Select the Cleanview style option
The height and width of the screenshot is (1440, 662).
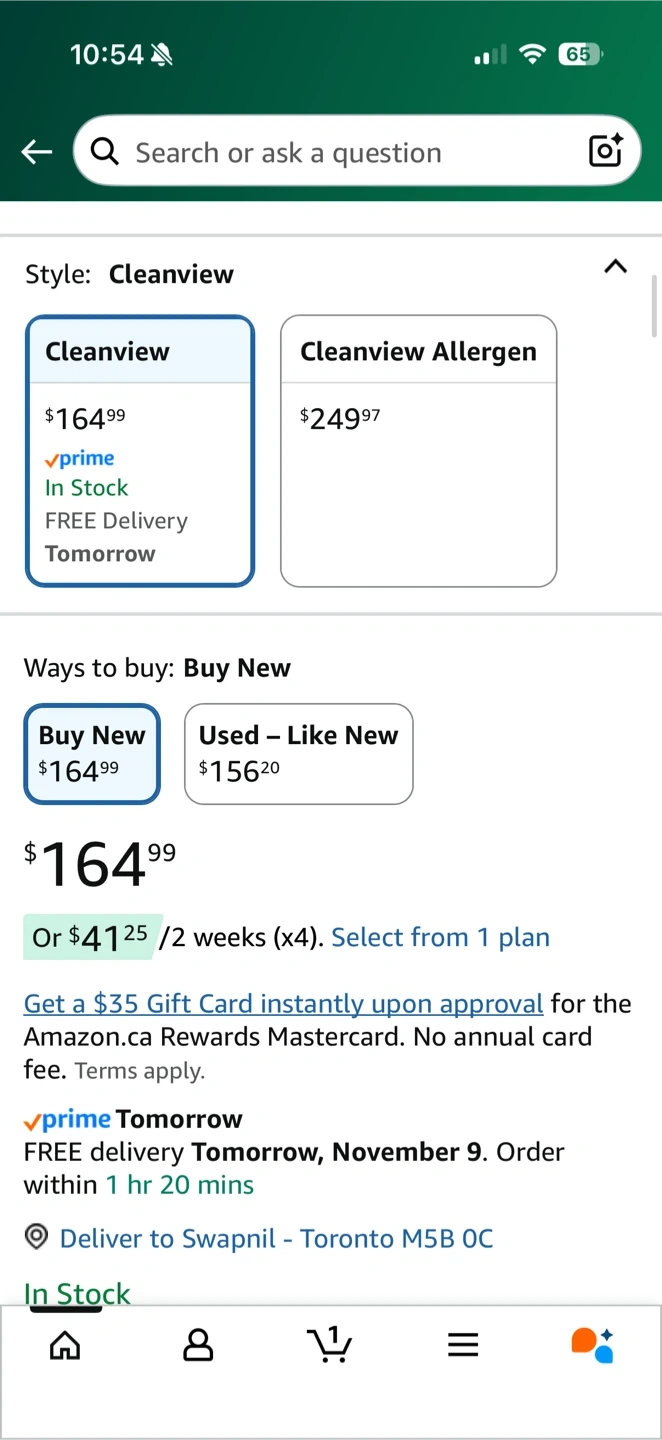pos(140,451)
